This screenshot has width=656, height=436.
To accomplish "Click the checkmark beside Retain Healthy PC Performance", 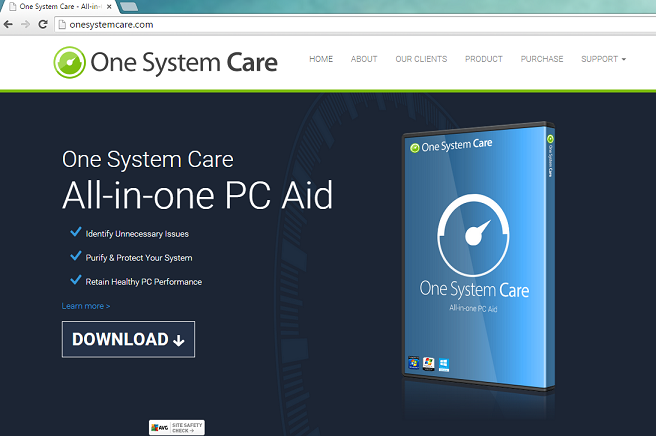I will pyautogui.click(x=75, y=280).
